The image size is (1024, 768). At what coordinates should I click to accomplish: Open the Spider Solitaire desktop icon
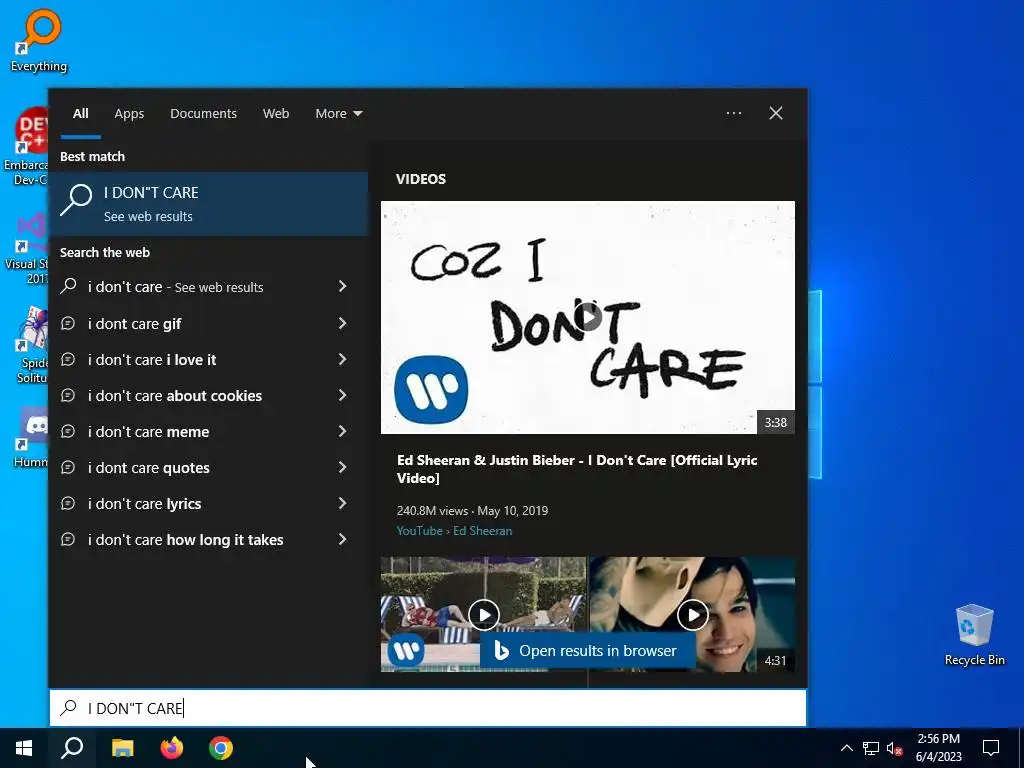click(x=31, y=345)
